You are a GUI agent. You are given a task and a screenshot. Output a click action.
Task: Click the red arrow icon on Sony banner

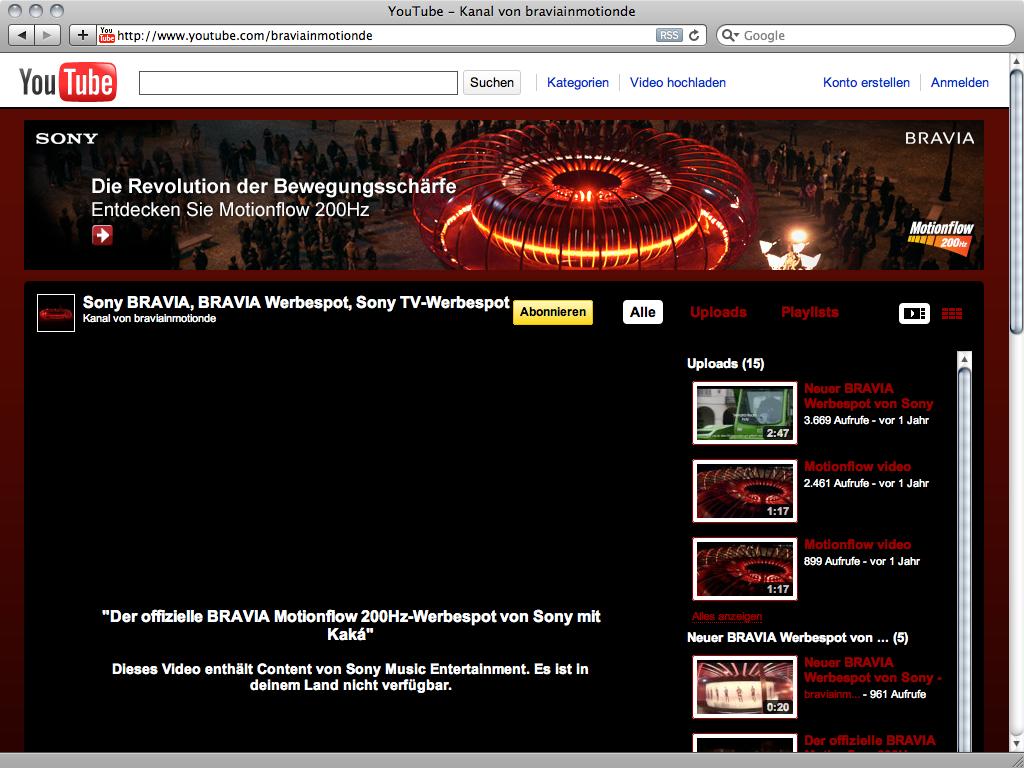click(102, 235)
